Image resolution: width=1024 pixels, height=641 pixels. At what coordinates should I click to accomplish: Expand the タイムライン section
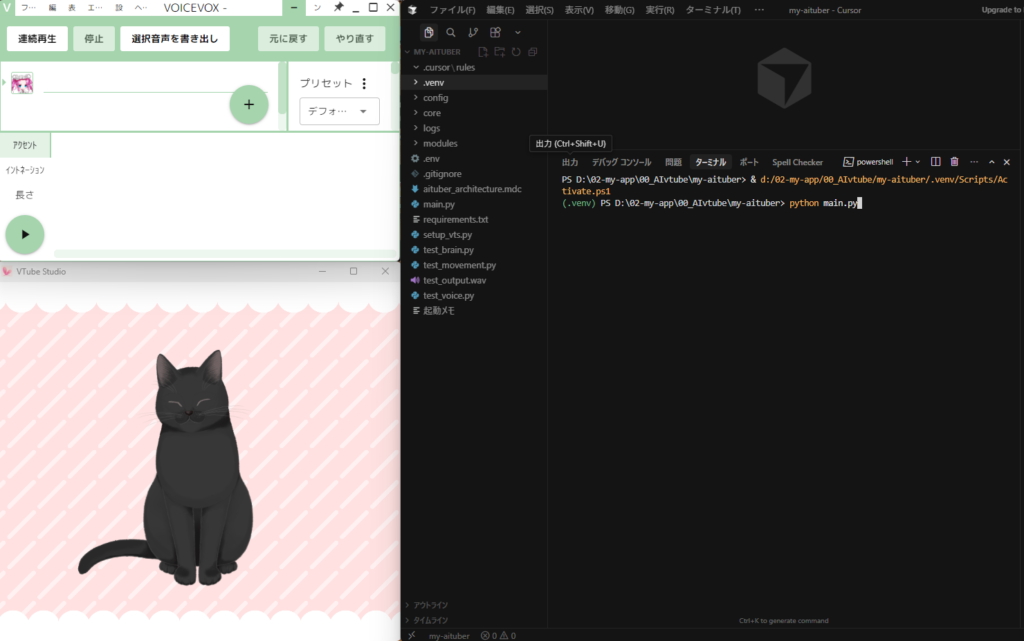pyautogui.click(x=430, y=620)
